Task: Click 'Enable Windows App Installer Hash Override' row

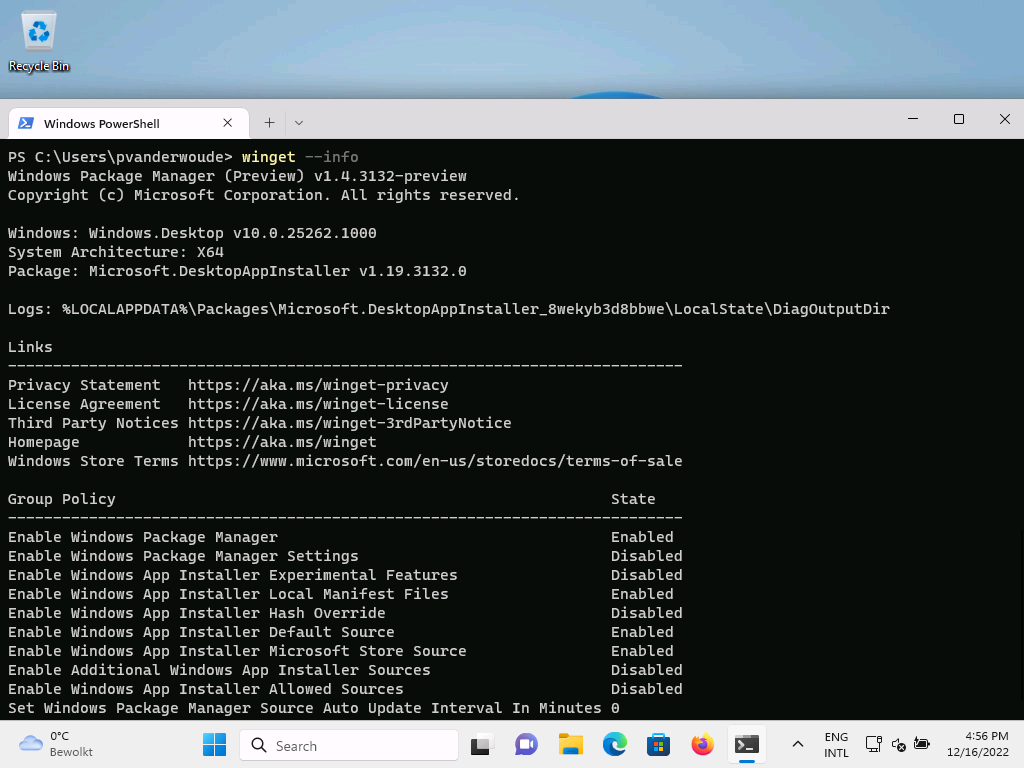Action: pyautogui.click(x=345, y=613)
